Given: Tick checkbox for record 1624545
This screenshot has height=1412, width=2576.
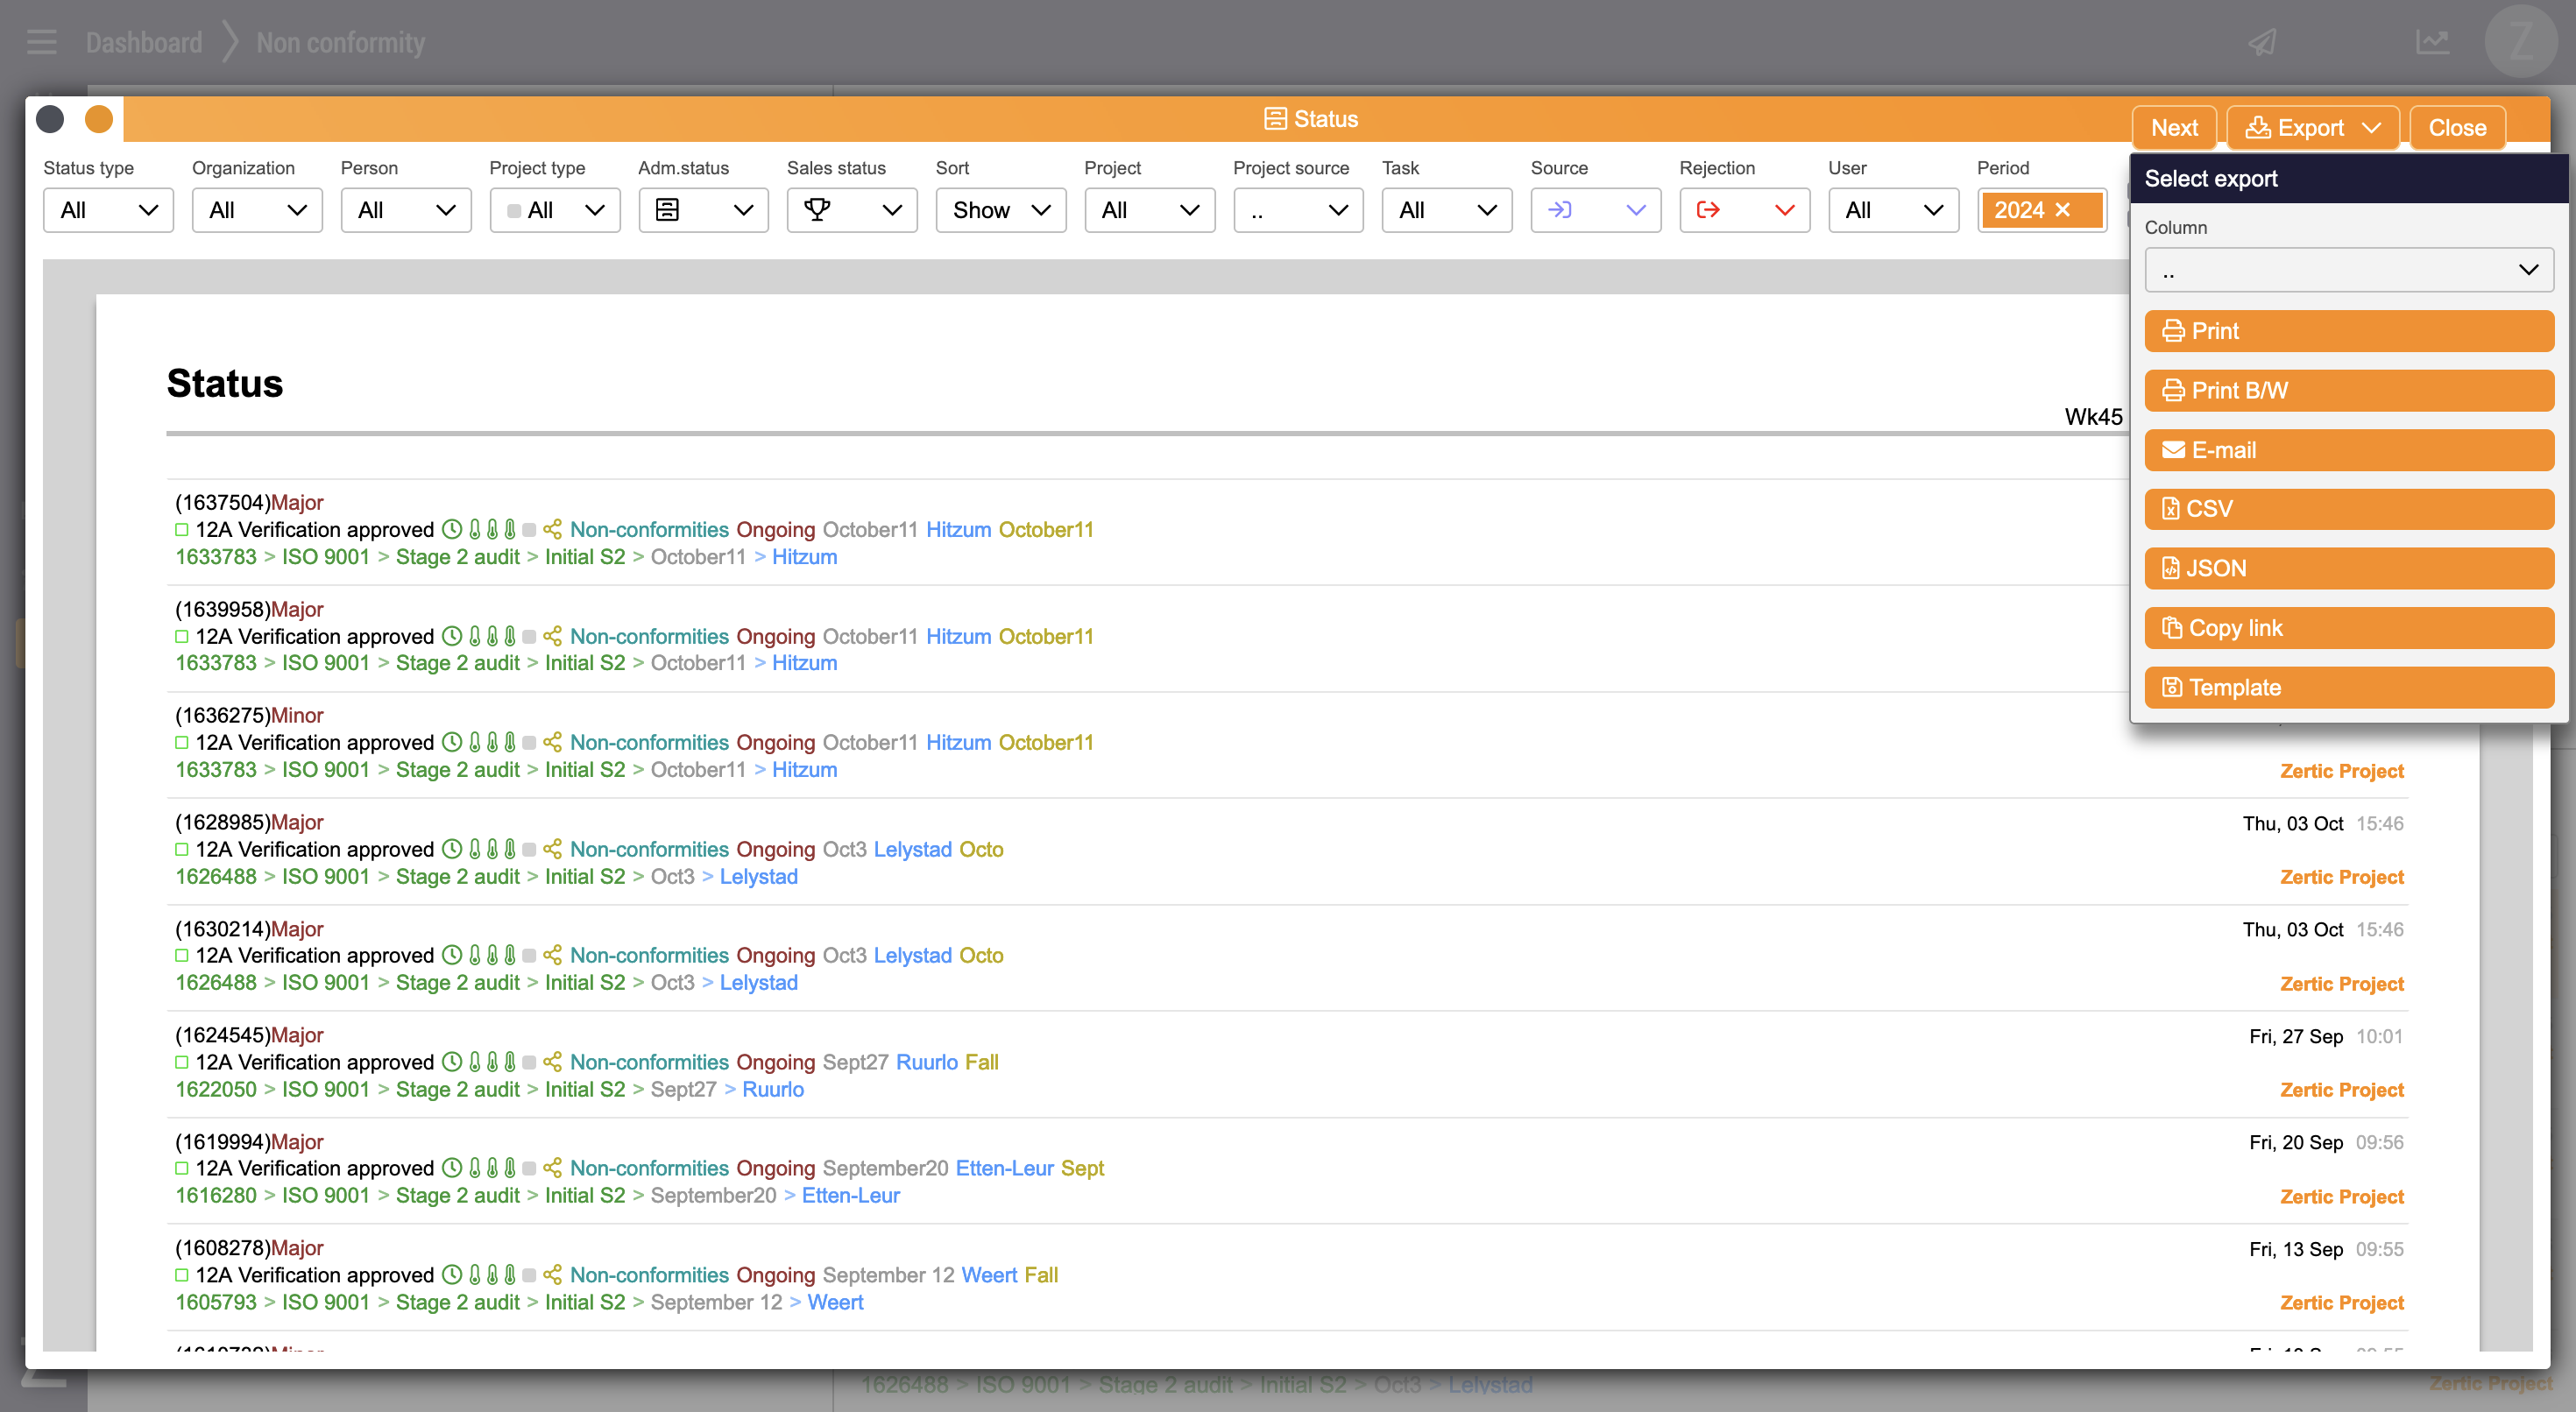Looking at the screenshot, I should coord(182,1062).
